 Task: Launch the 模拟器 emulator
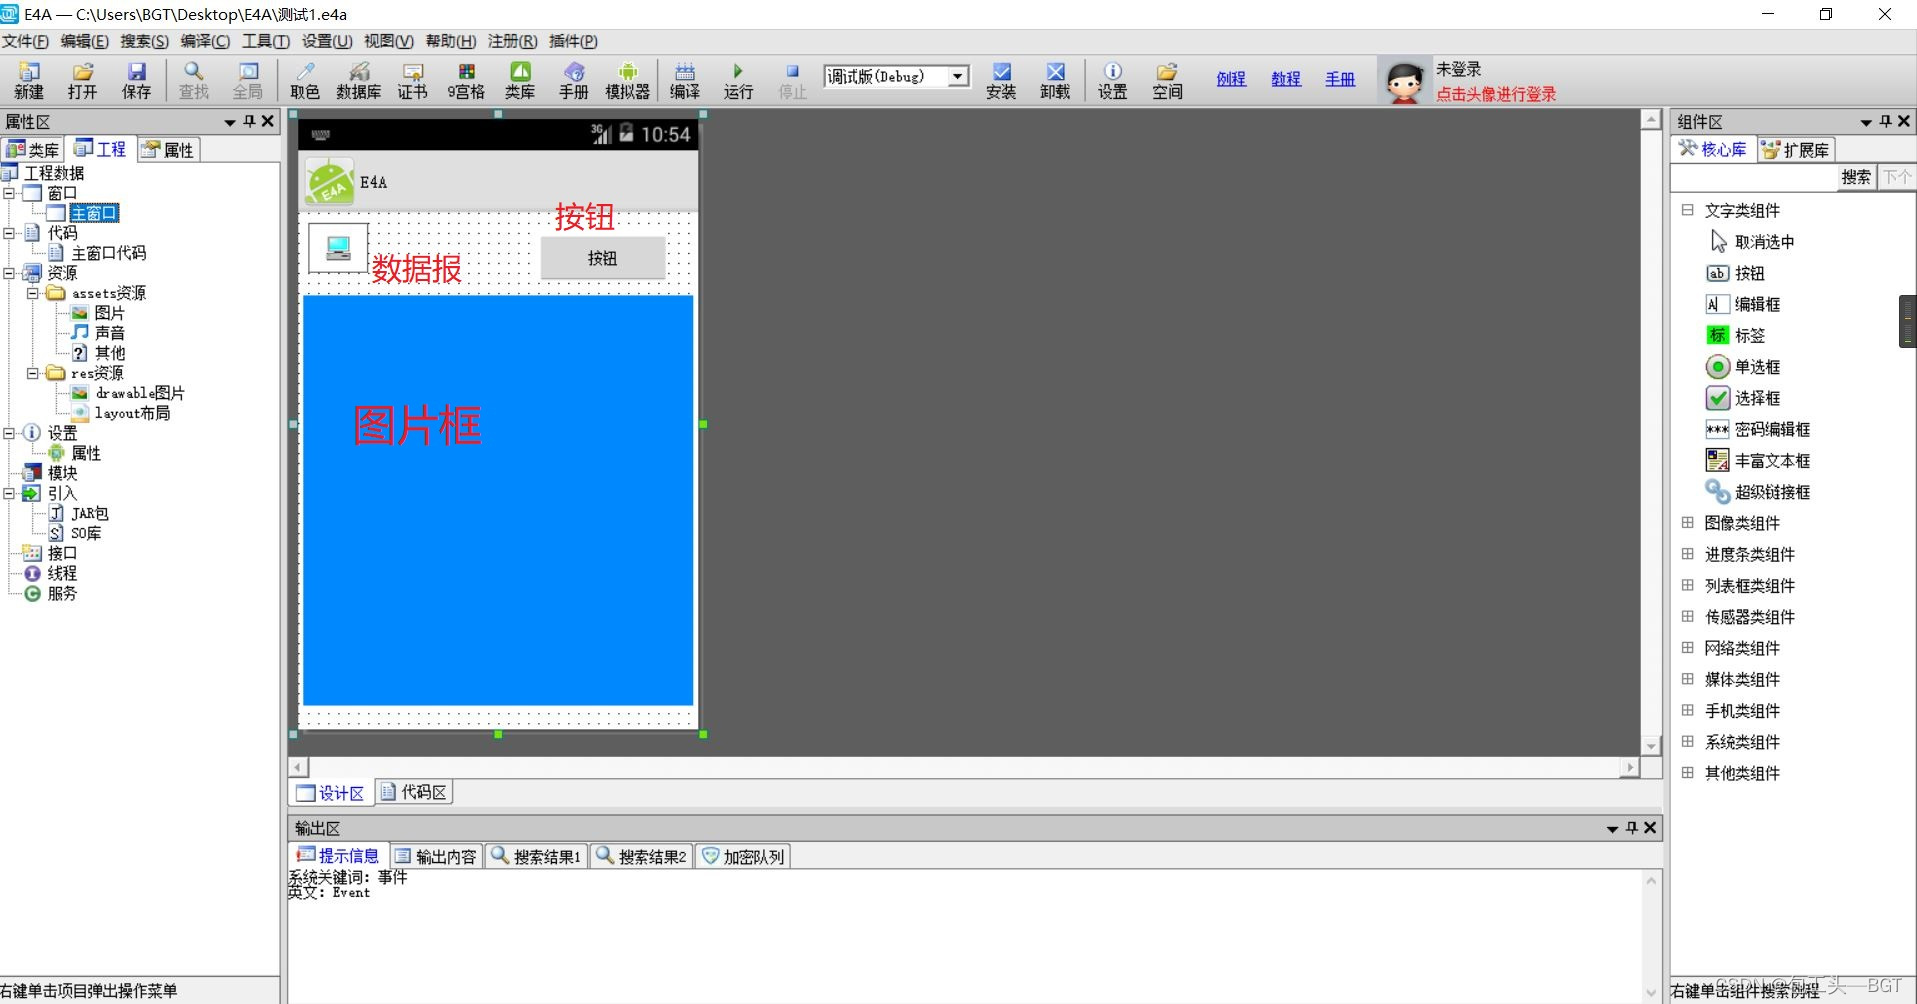pos(628,81)
